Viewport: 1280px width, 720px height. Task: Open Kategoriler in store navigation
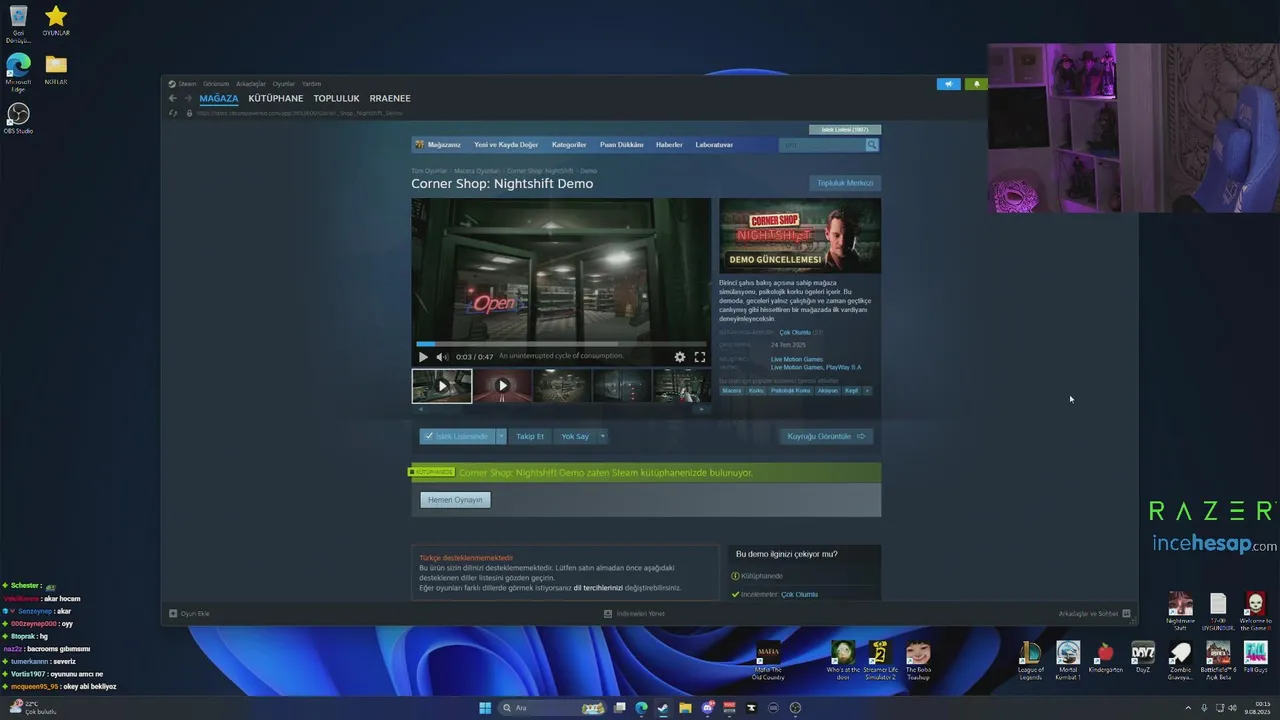tap(569, 145)
